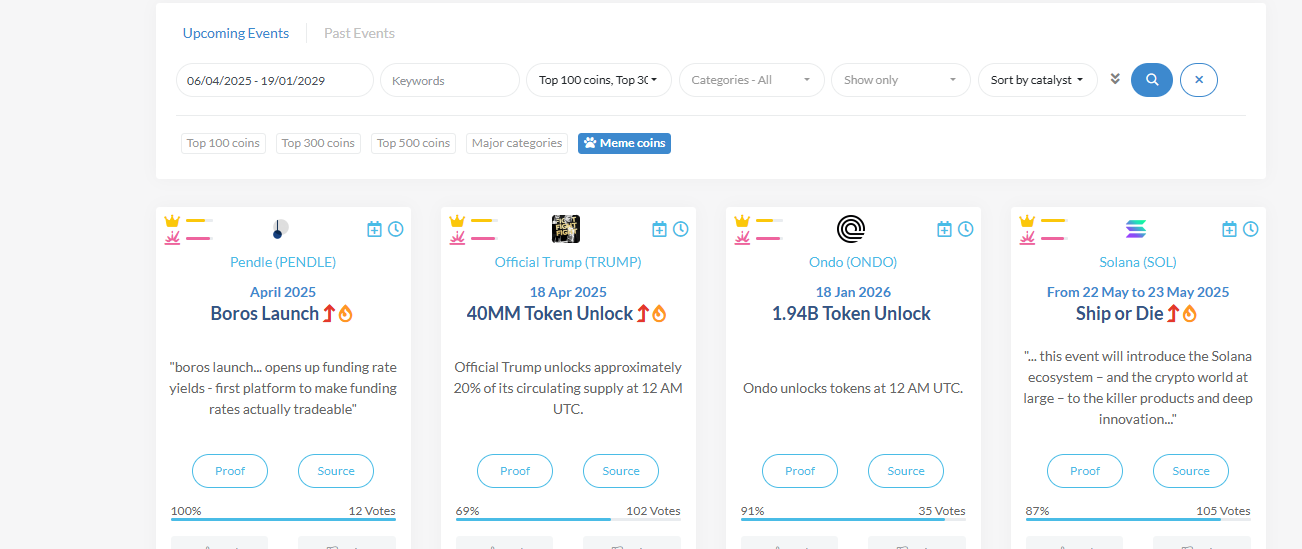Expand more filters double-chevron icon
The height and width of the screenshot is (549, 1302).
click(x=1115, y=79)
